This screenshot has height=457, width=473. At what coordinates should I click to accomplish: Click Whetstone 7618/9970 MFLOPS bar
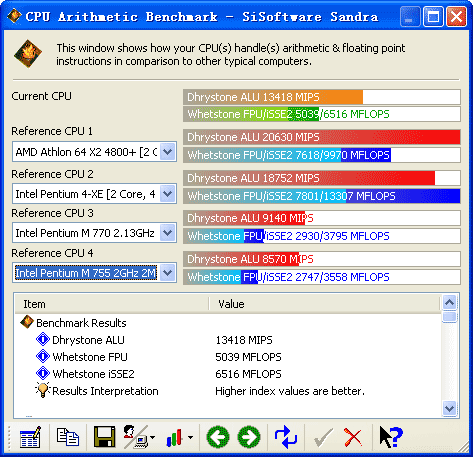[x=322, y=155]
